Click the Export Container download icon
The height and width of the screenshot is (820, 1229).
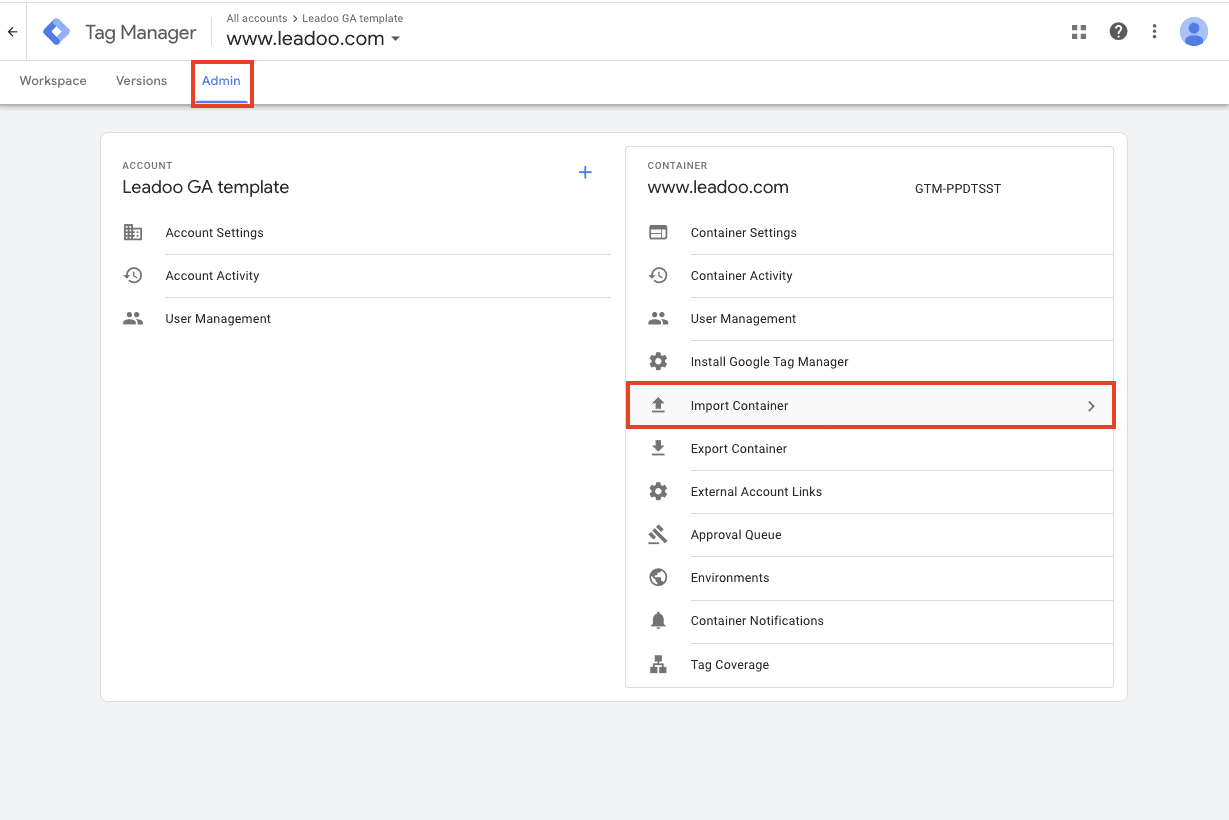[658, 448]
